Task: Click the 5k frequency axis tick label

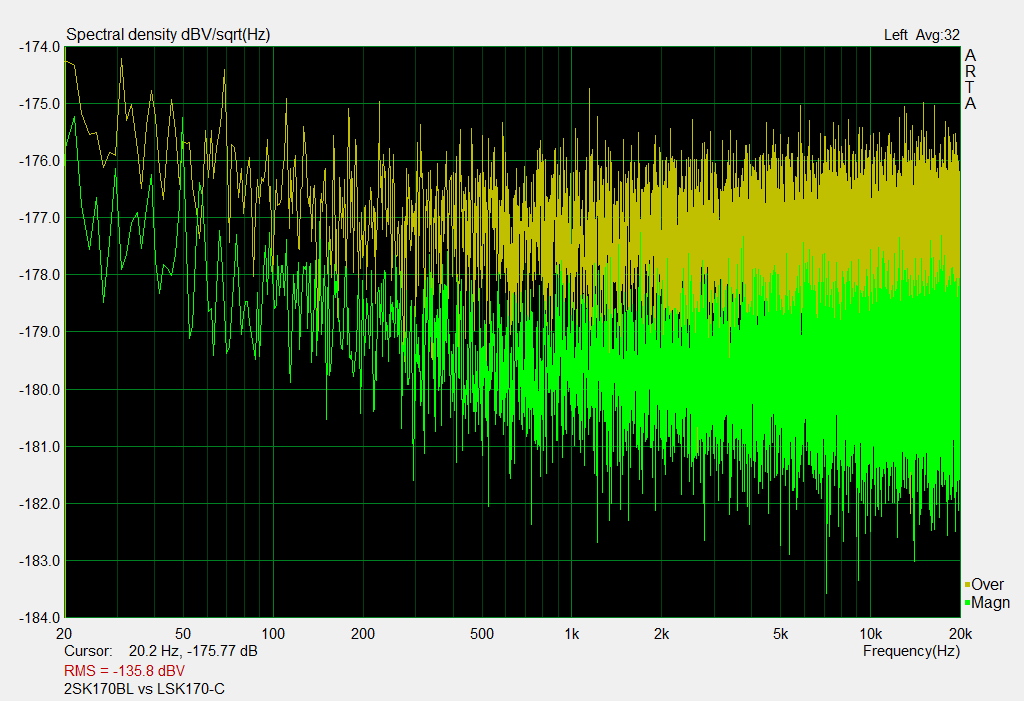Action: click(780, 634)
